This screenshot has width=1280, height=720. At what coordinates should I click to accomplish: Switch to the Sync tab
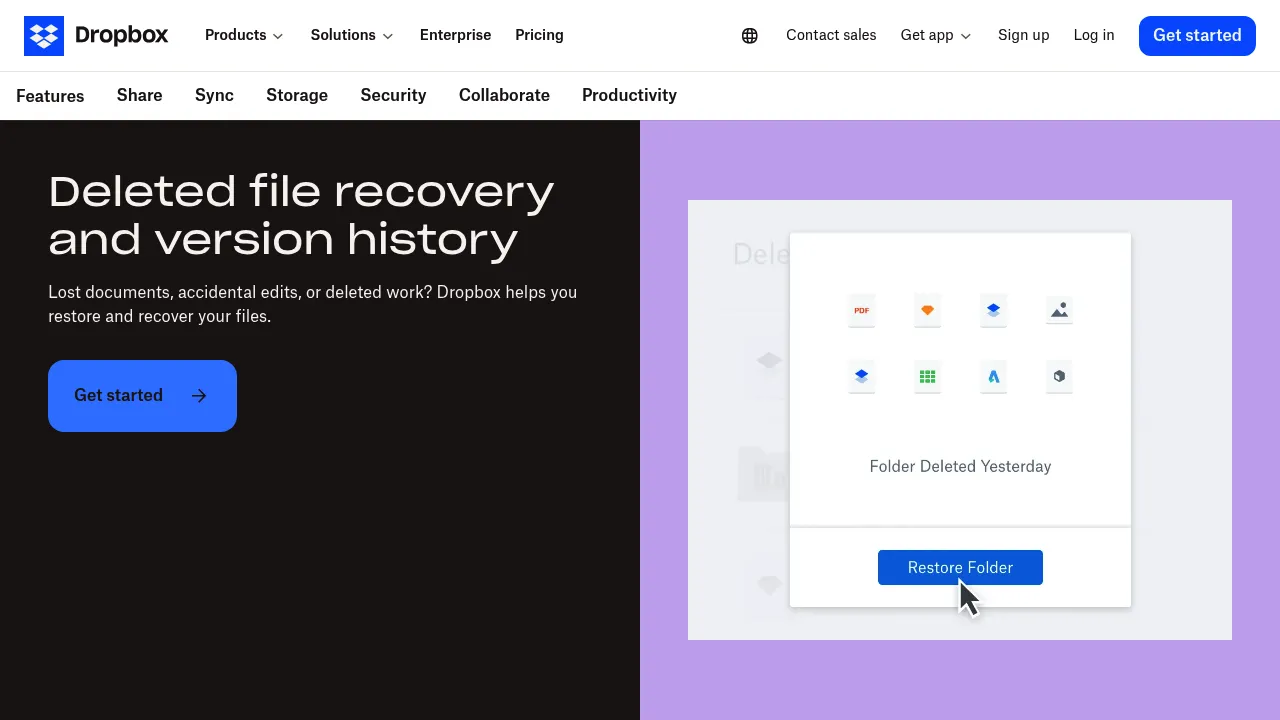point(214,95)
